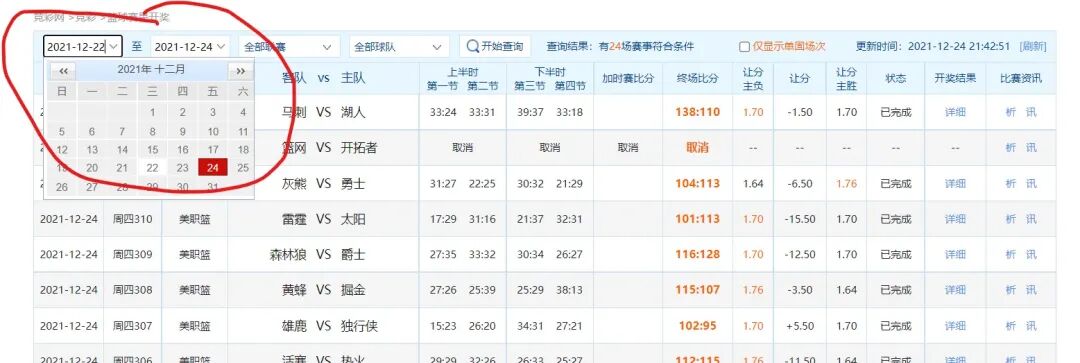This screenshot has width=1080, height=363.
Task: Choose day 20 in the calendar
Action: click(x=92, y=167)
